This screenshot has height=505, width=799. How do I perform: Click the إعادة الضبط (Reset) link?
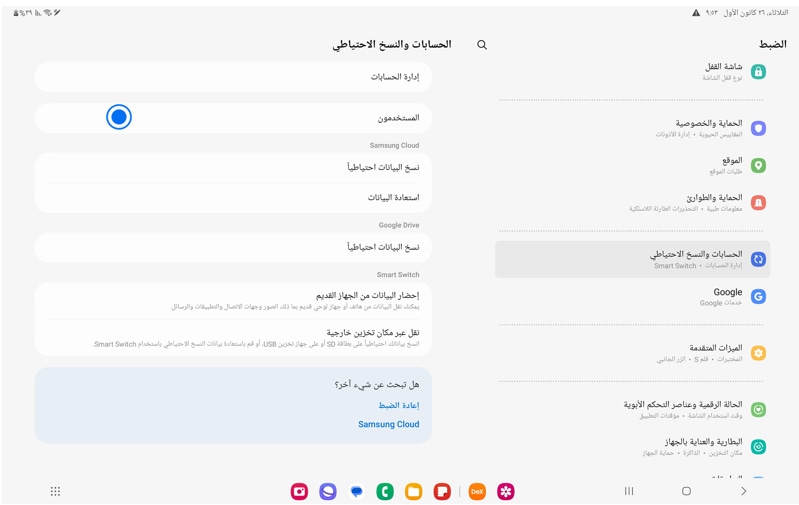398,406
